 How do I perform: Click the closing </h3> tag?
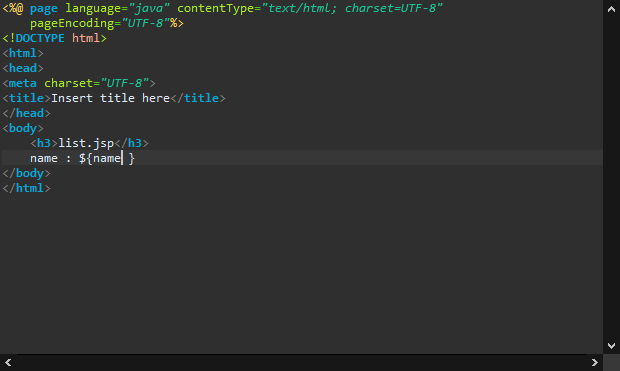pyautogui.click(x=131, y=144)
